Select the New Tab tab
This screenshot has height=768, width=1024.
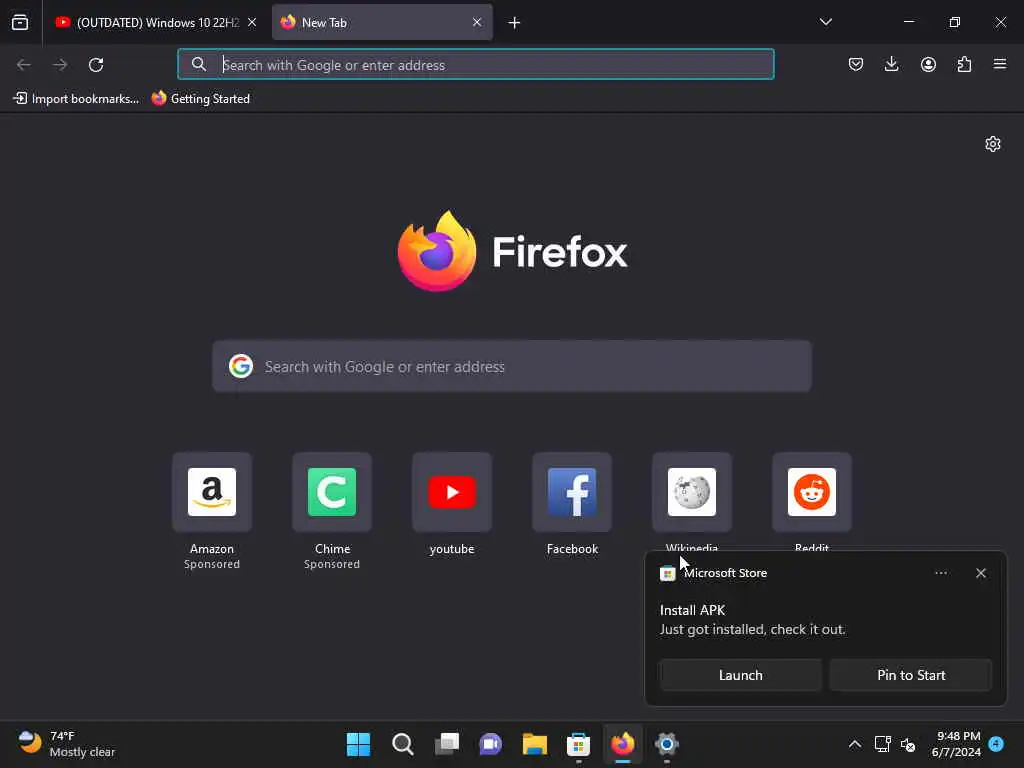click(x=382, y=22)
